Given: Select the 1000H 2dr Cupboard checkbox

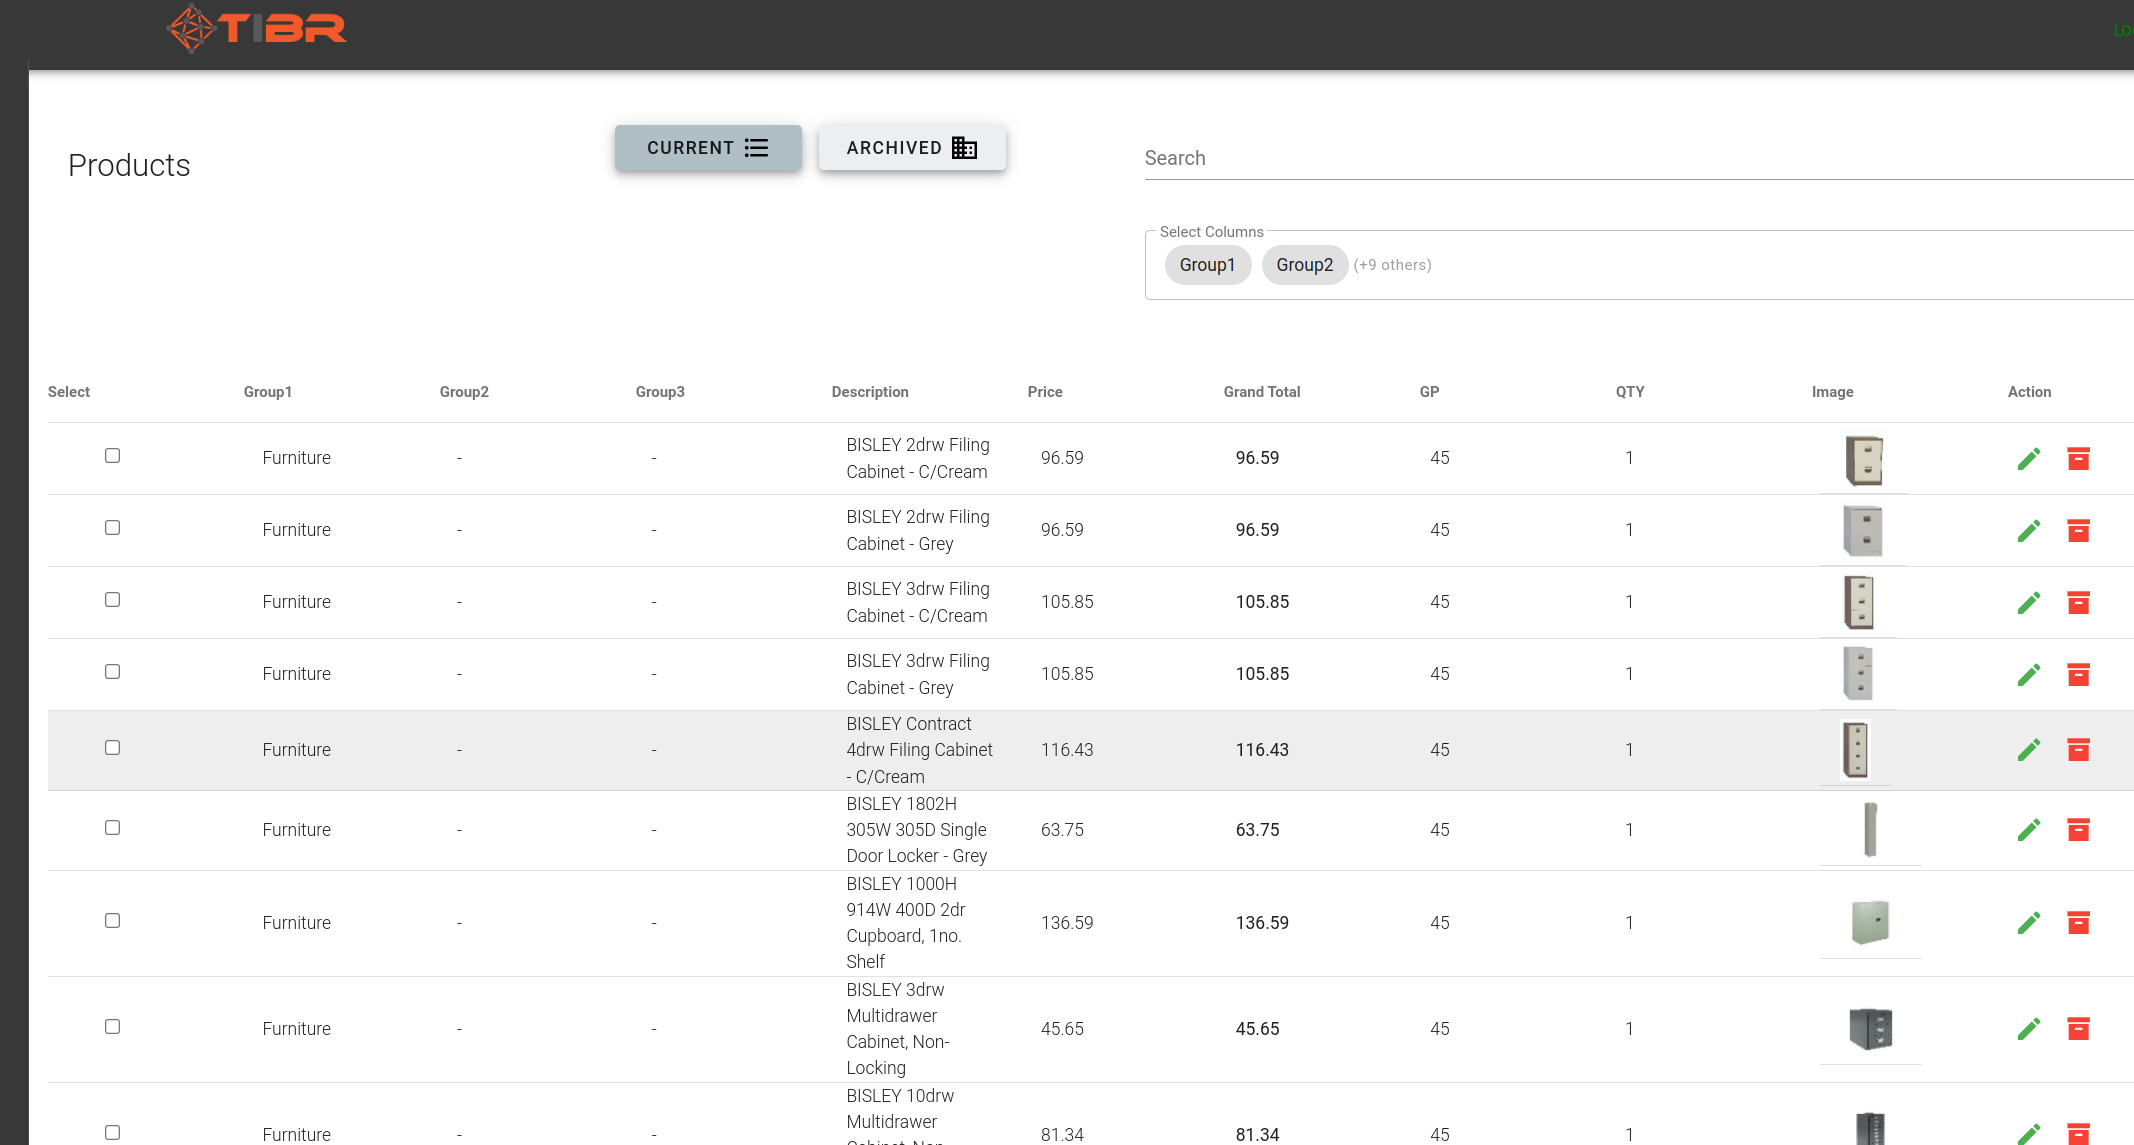Looking at the screenshot, I should coord(112,921).
